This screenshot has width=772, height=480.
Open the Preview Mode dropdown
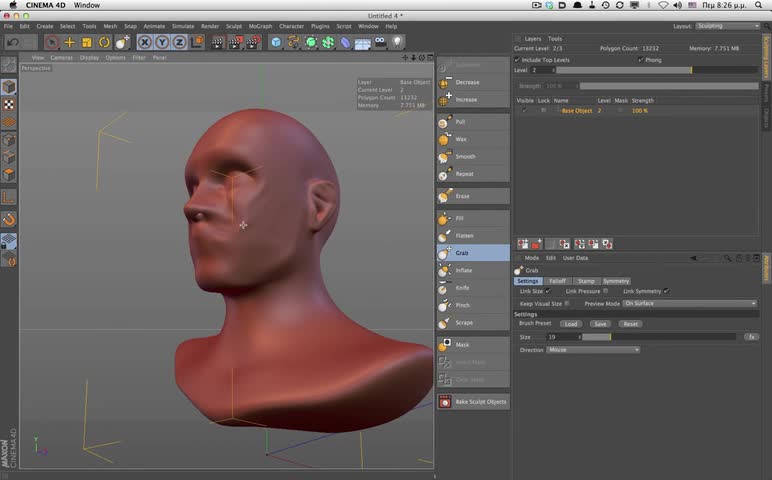pos(689,303)
